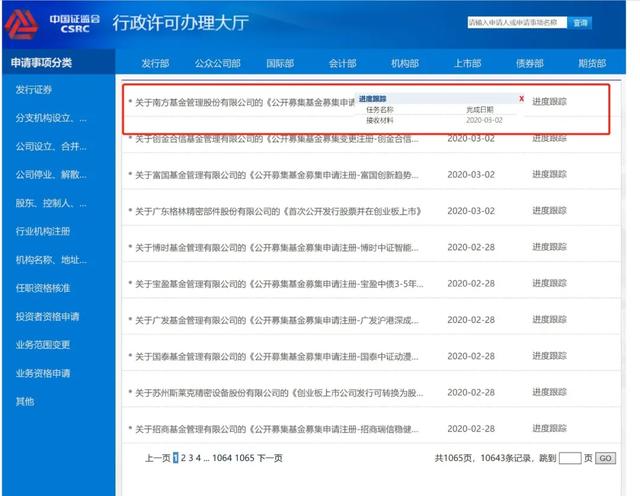
Task: Open the 招商基金 招商瑞信稳健 entry
Action: [x=277, y=429]
